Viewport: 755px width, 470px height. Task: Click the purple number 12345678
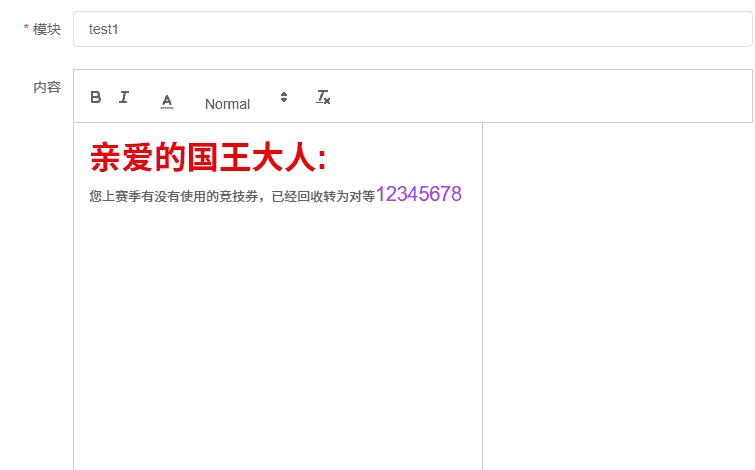click(x=418, y=194)
